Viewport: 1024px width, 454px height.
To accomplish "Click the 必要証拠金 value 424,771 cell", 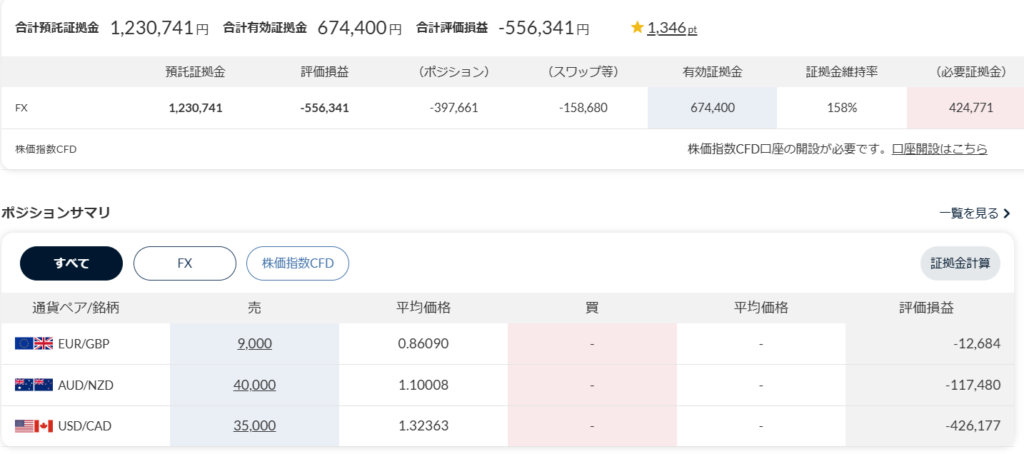I will point(965,108).
